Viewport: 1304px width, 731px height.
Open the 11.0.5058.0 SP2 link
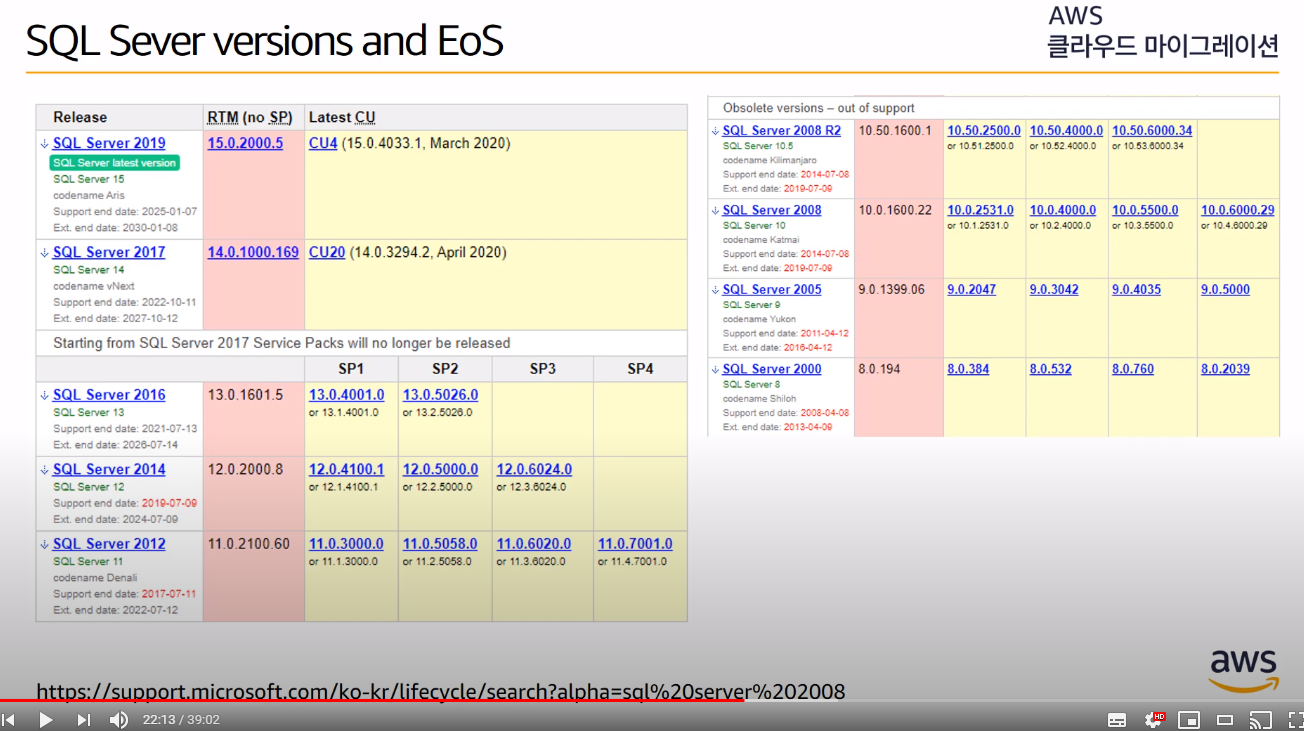440,544
